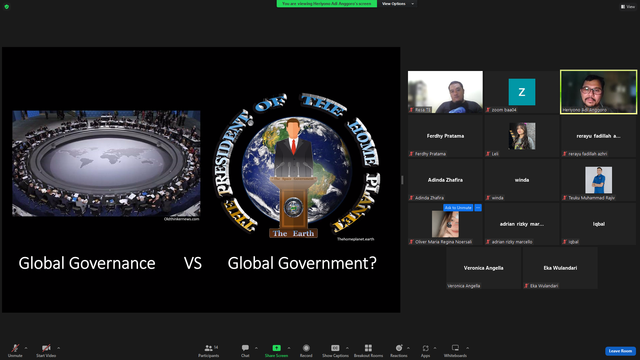The image size is (640, 360).
Task: Expand arrow beside Apps
Action: point(435,348)
